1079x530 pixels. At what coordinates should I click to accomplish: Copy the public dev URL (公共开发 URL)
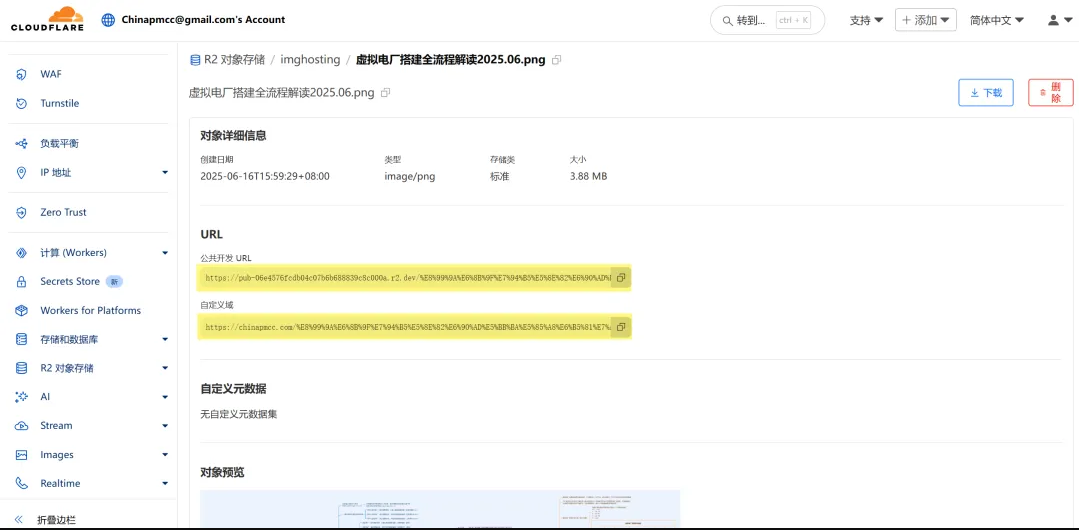(621, 278)
